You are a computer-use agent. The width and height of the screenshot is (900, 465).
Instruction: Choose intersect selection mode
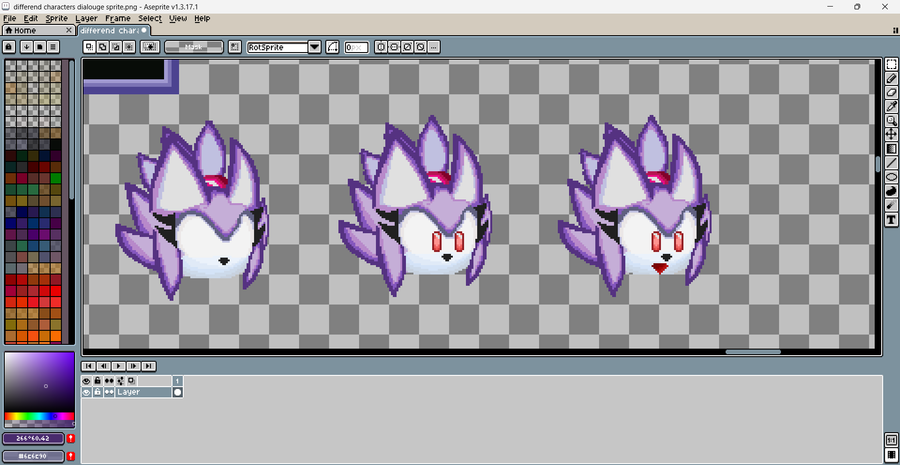(129, 47)
